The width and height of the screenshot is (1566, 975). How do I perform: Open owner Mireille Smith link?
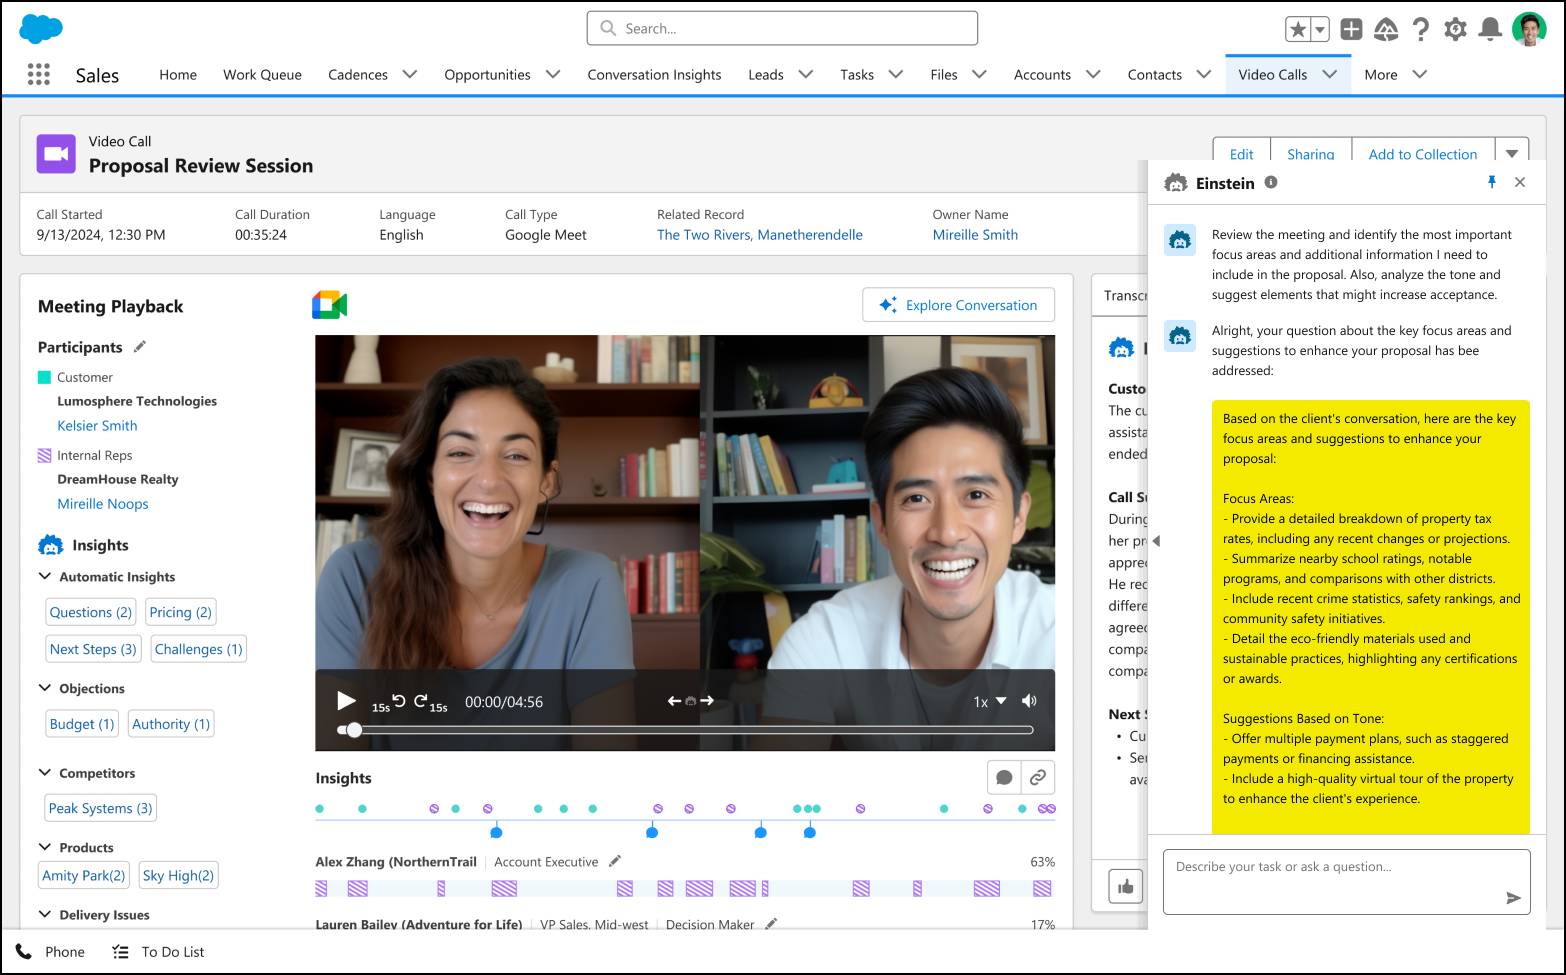click(975, 235)
